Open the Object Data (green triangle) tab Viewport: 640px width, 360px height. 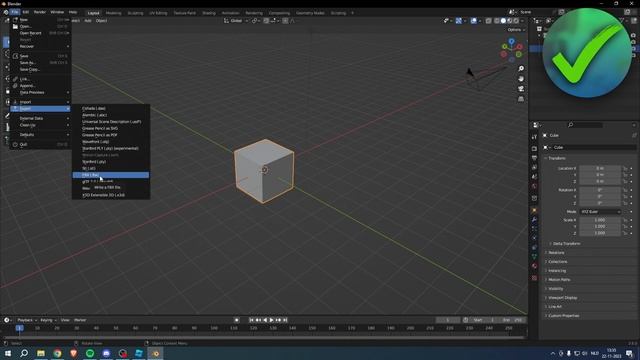(x=534, y=257)
